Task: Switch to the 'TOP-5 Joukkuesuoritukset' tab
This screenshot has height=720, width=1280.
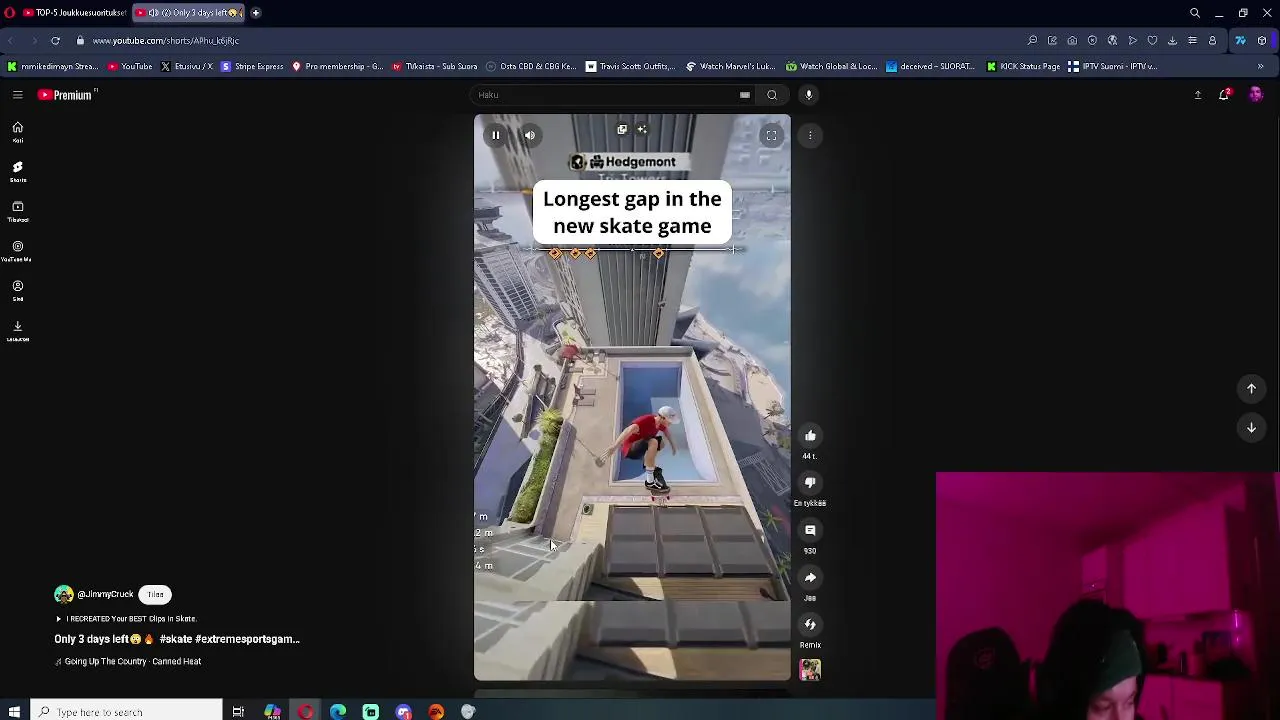Action: click(x=74, y=13)
